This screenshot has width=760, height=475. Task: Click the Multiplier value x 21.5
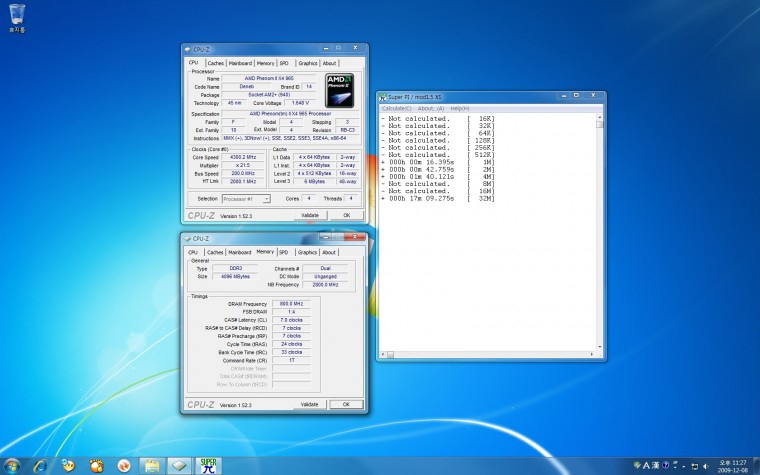[243, 165]
